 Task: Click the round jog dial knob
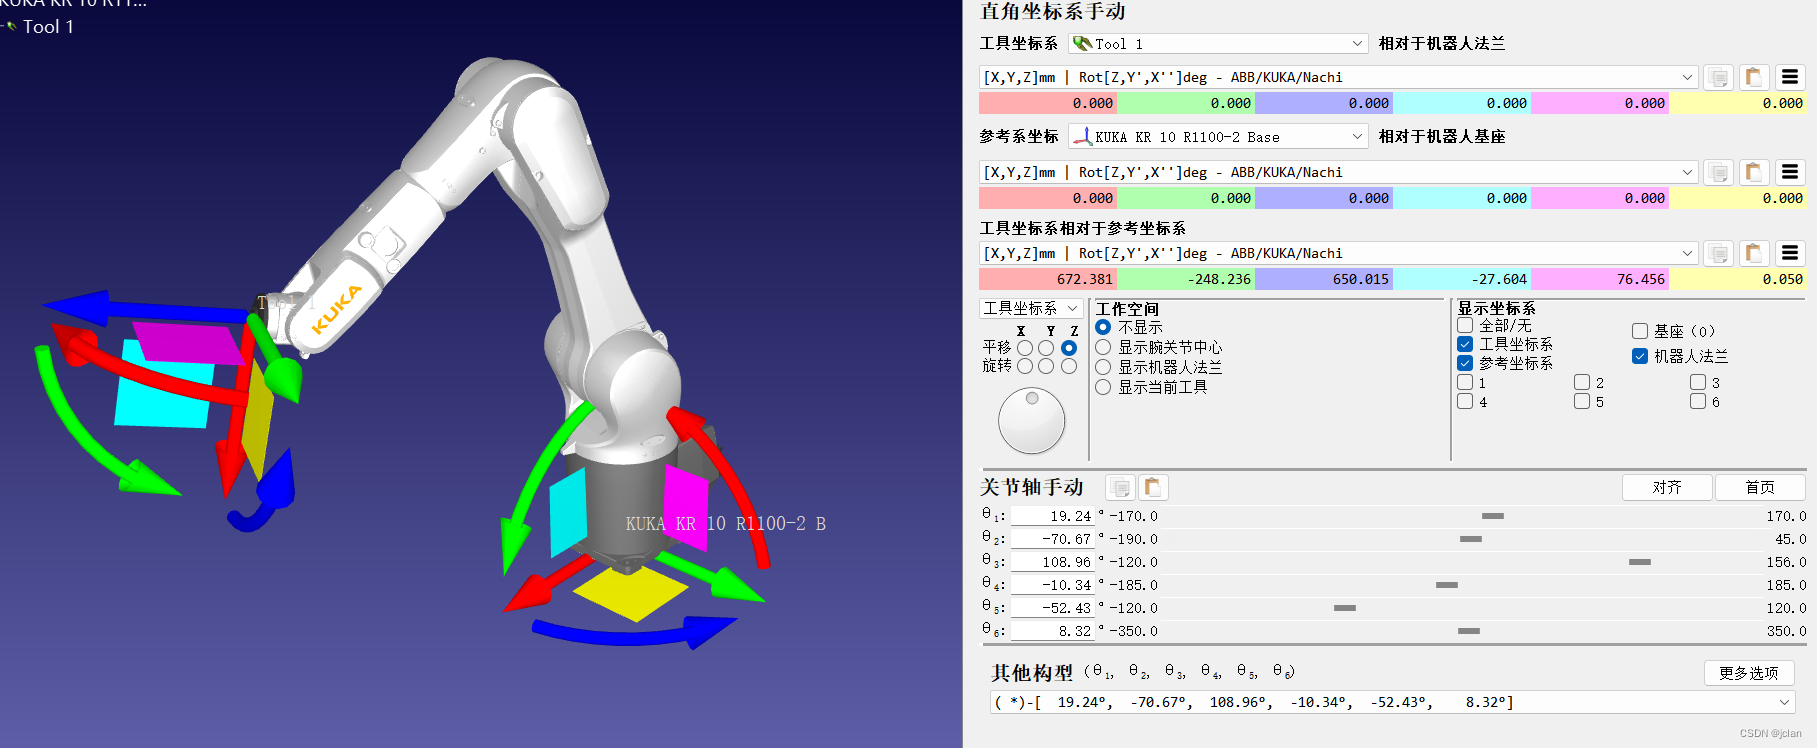click(1031, 421)
